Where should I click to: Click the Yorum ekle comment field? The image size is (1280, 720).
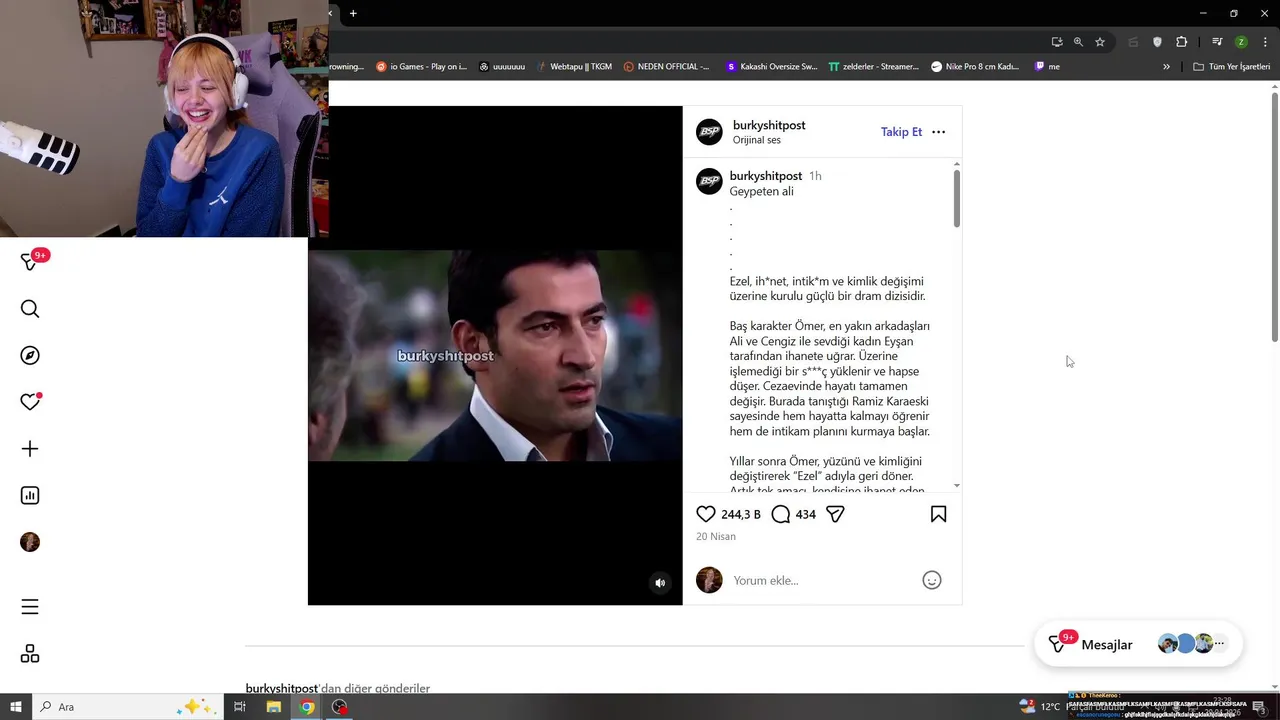(x=823, y=580)
